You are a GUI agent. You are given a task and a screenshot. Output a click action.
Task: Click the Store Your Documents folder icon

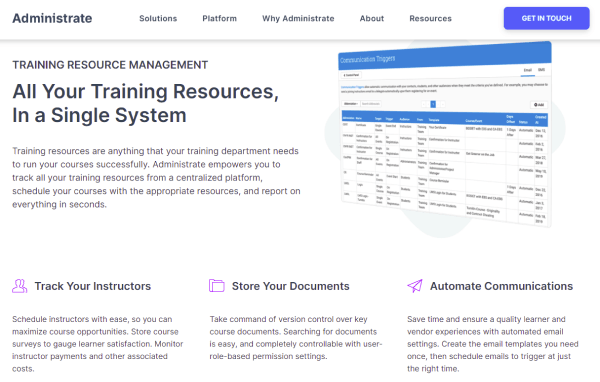click(217, 286)
